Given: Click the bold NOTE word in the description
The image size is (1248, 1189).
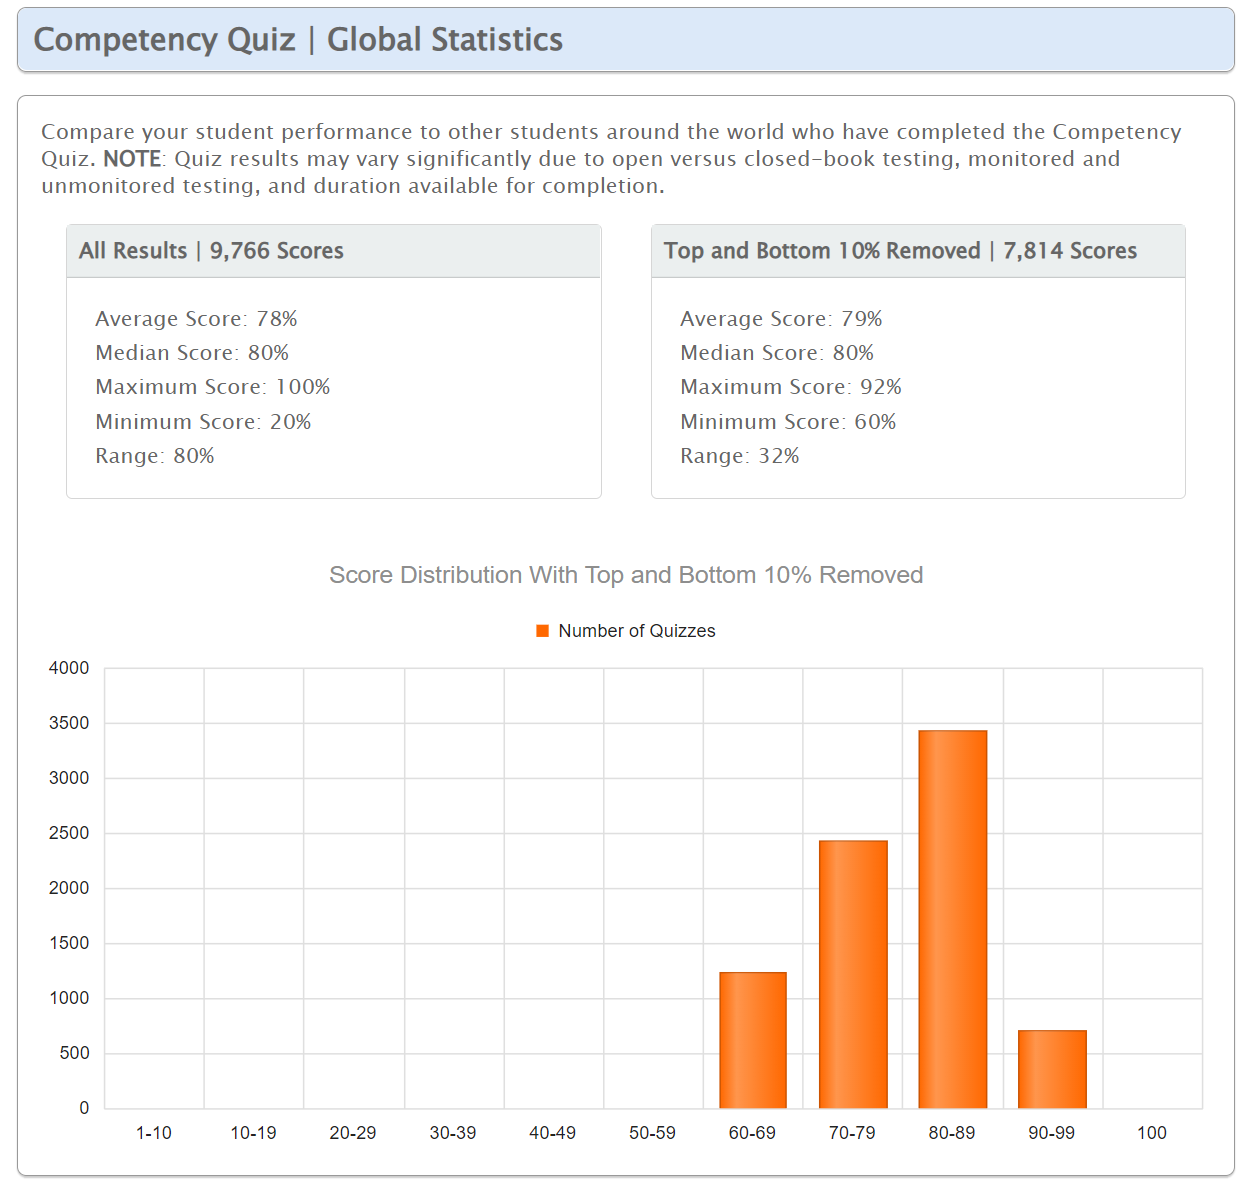Looking at the screenshot, I should (x=132, y=159).
